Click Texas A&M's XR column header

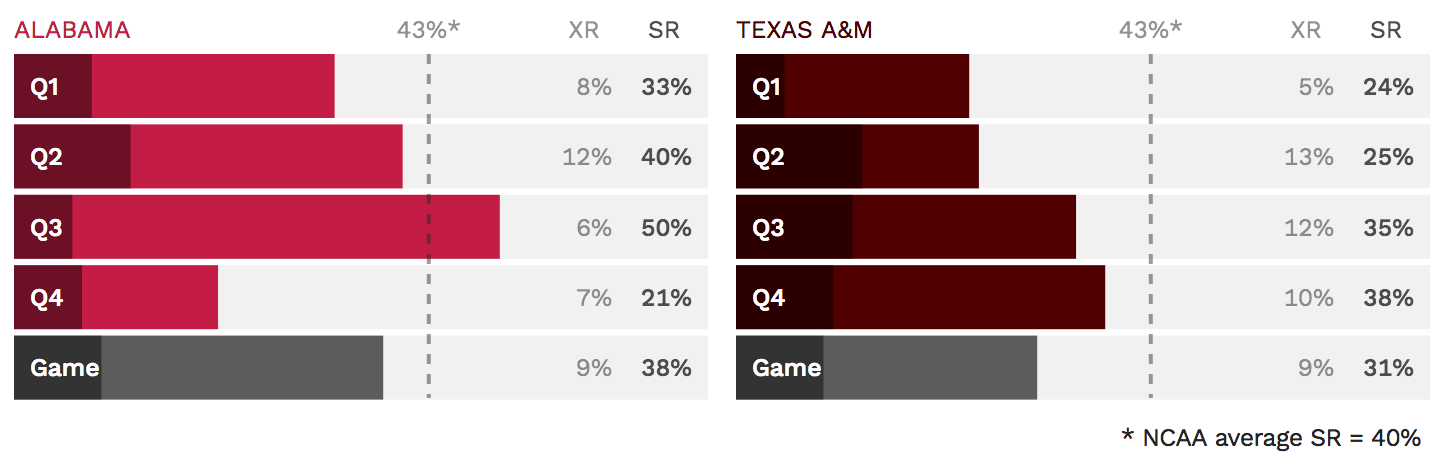pos(1306,30)
